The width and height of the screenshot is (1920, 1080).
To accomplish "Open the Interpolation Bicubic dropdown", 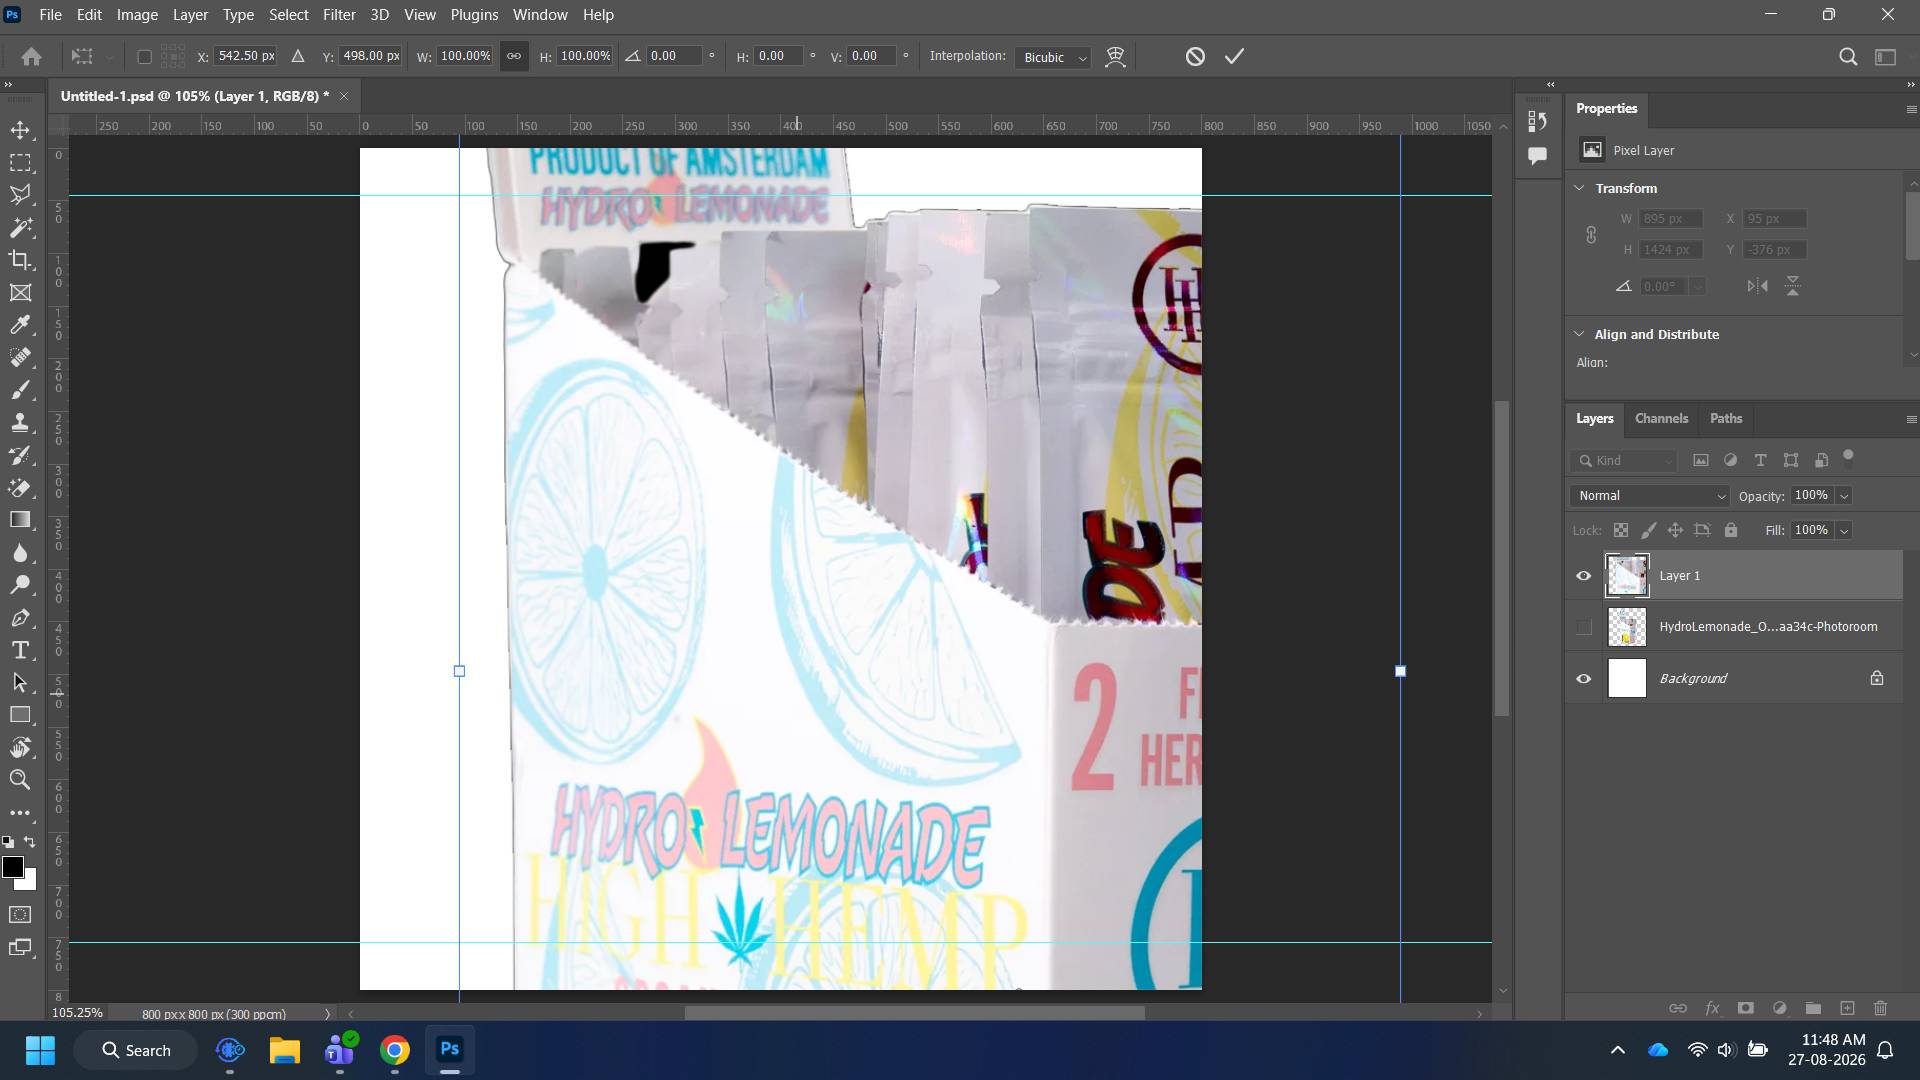I will (1053, 57).
